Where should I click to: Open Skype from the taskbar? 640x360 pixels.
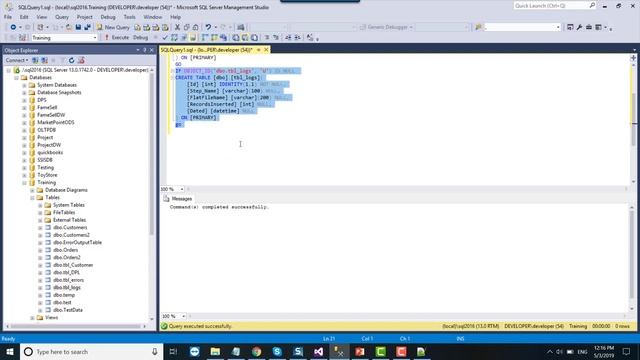coord(277,352)
